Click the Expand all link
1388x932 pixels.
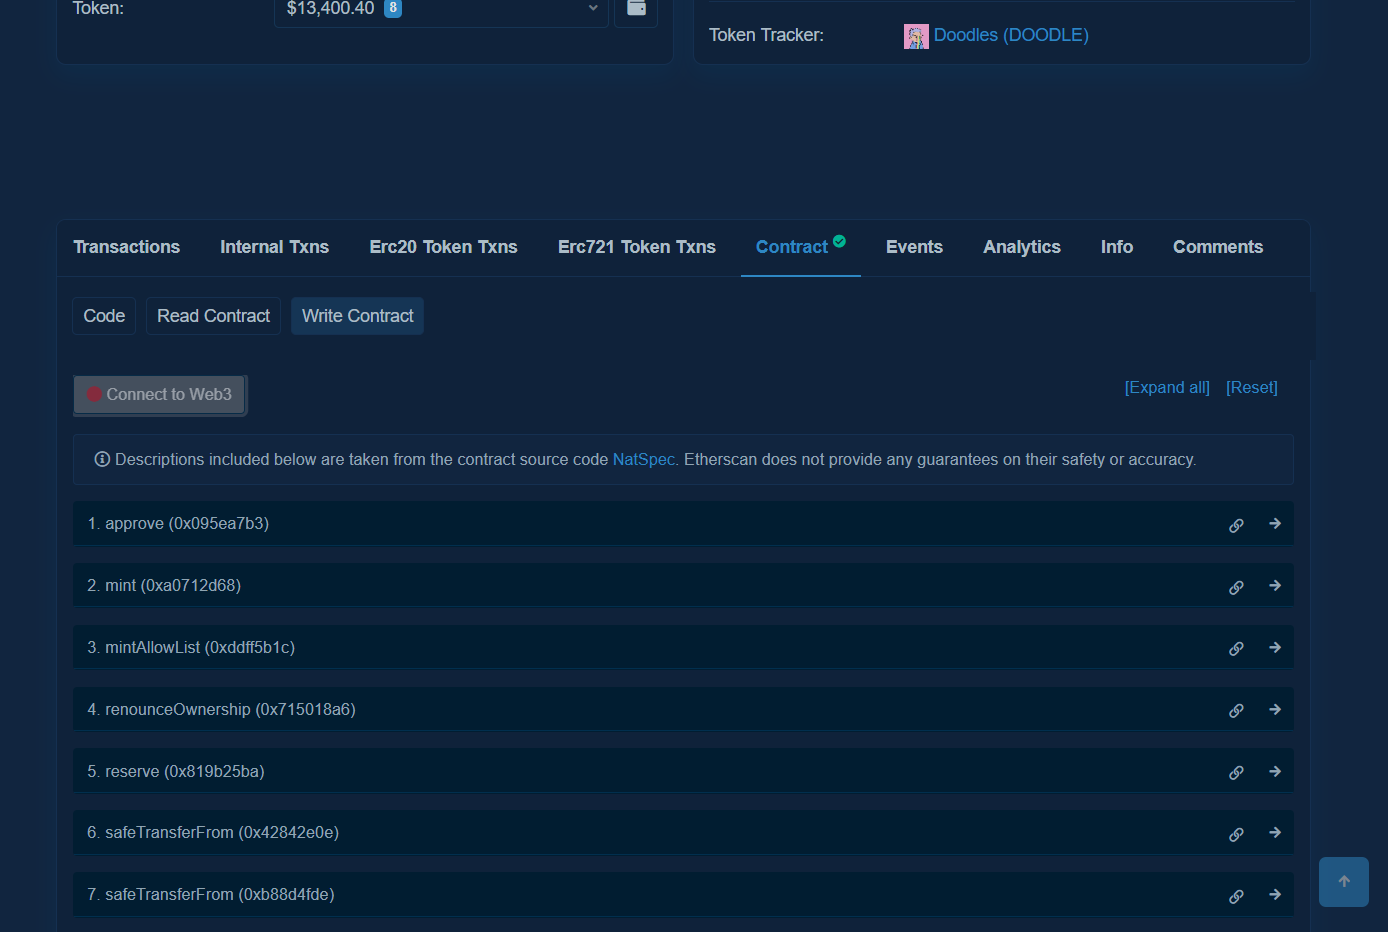tap(1167, 388)
